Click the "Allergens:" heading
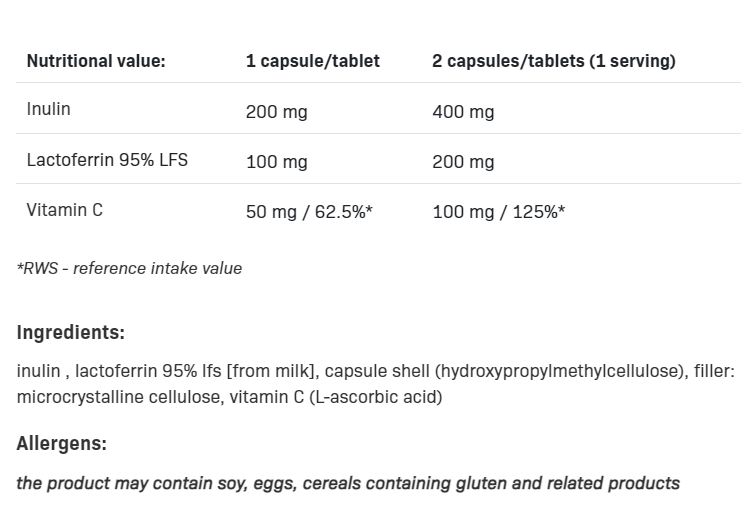 click(x=62, y=443)
